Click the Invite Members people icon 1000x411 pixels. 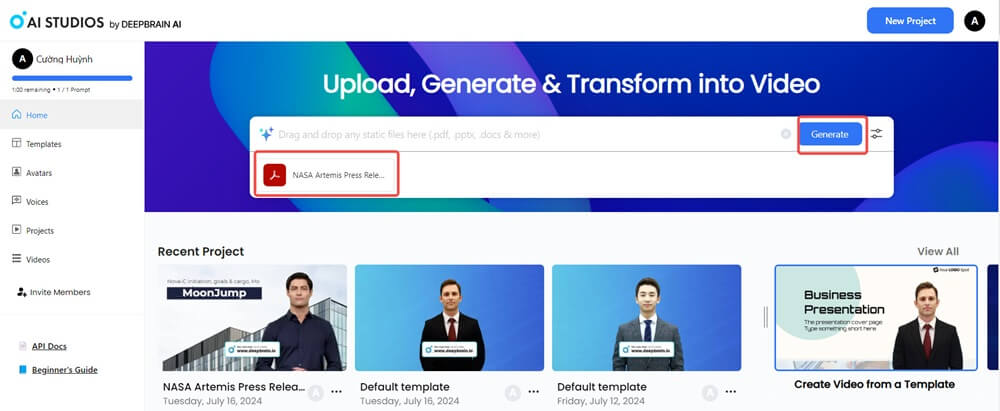(x=22, y=292)
